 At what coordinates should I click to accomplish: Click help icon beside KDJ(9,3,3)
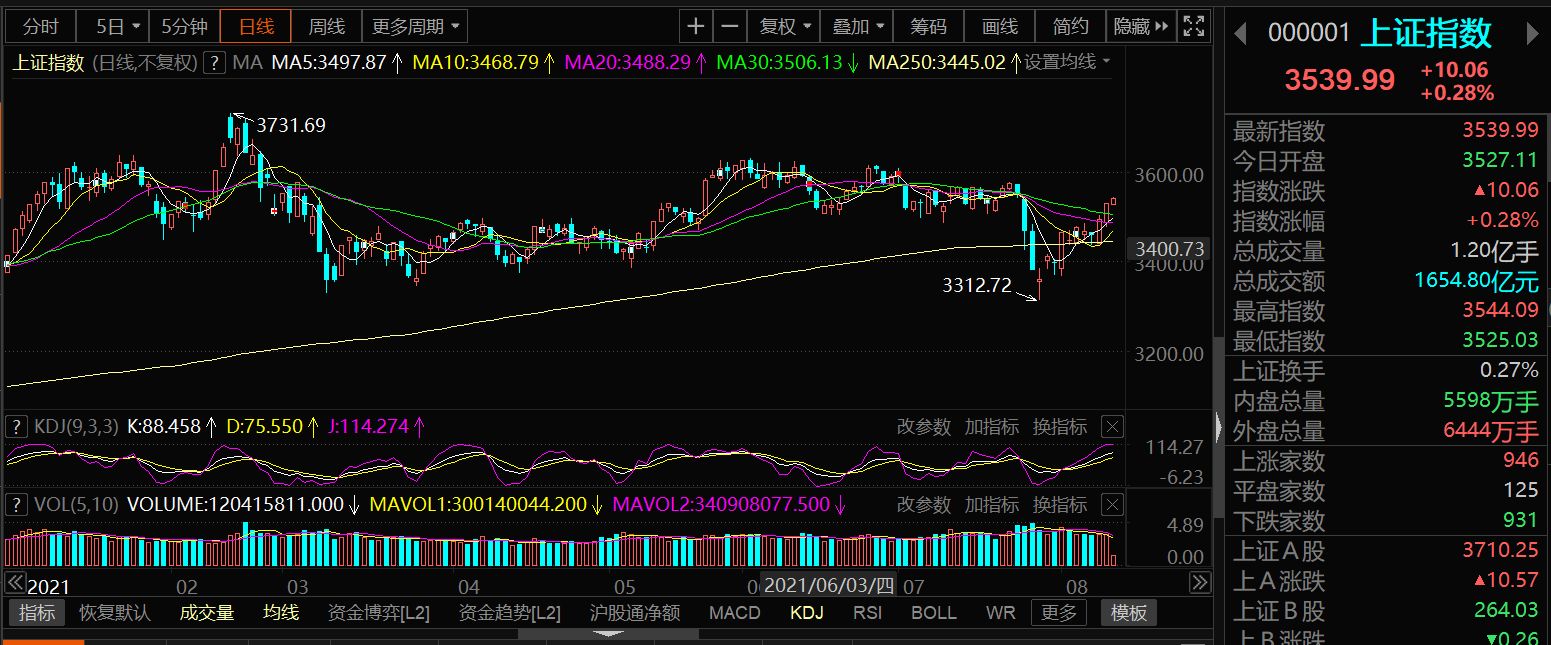pyautogui.click(x=17, y=427)
